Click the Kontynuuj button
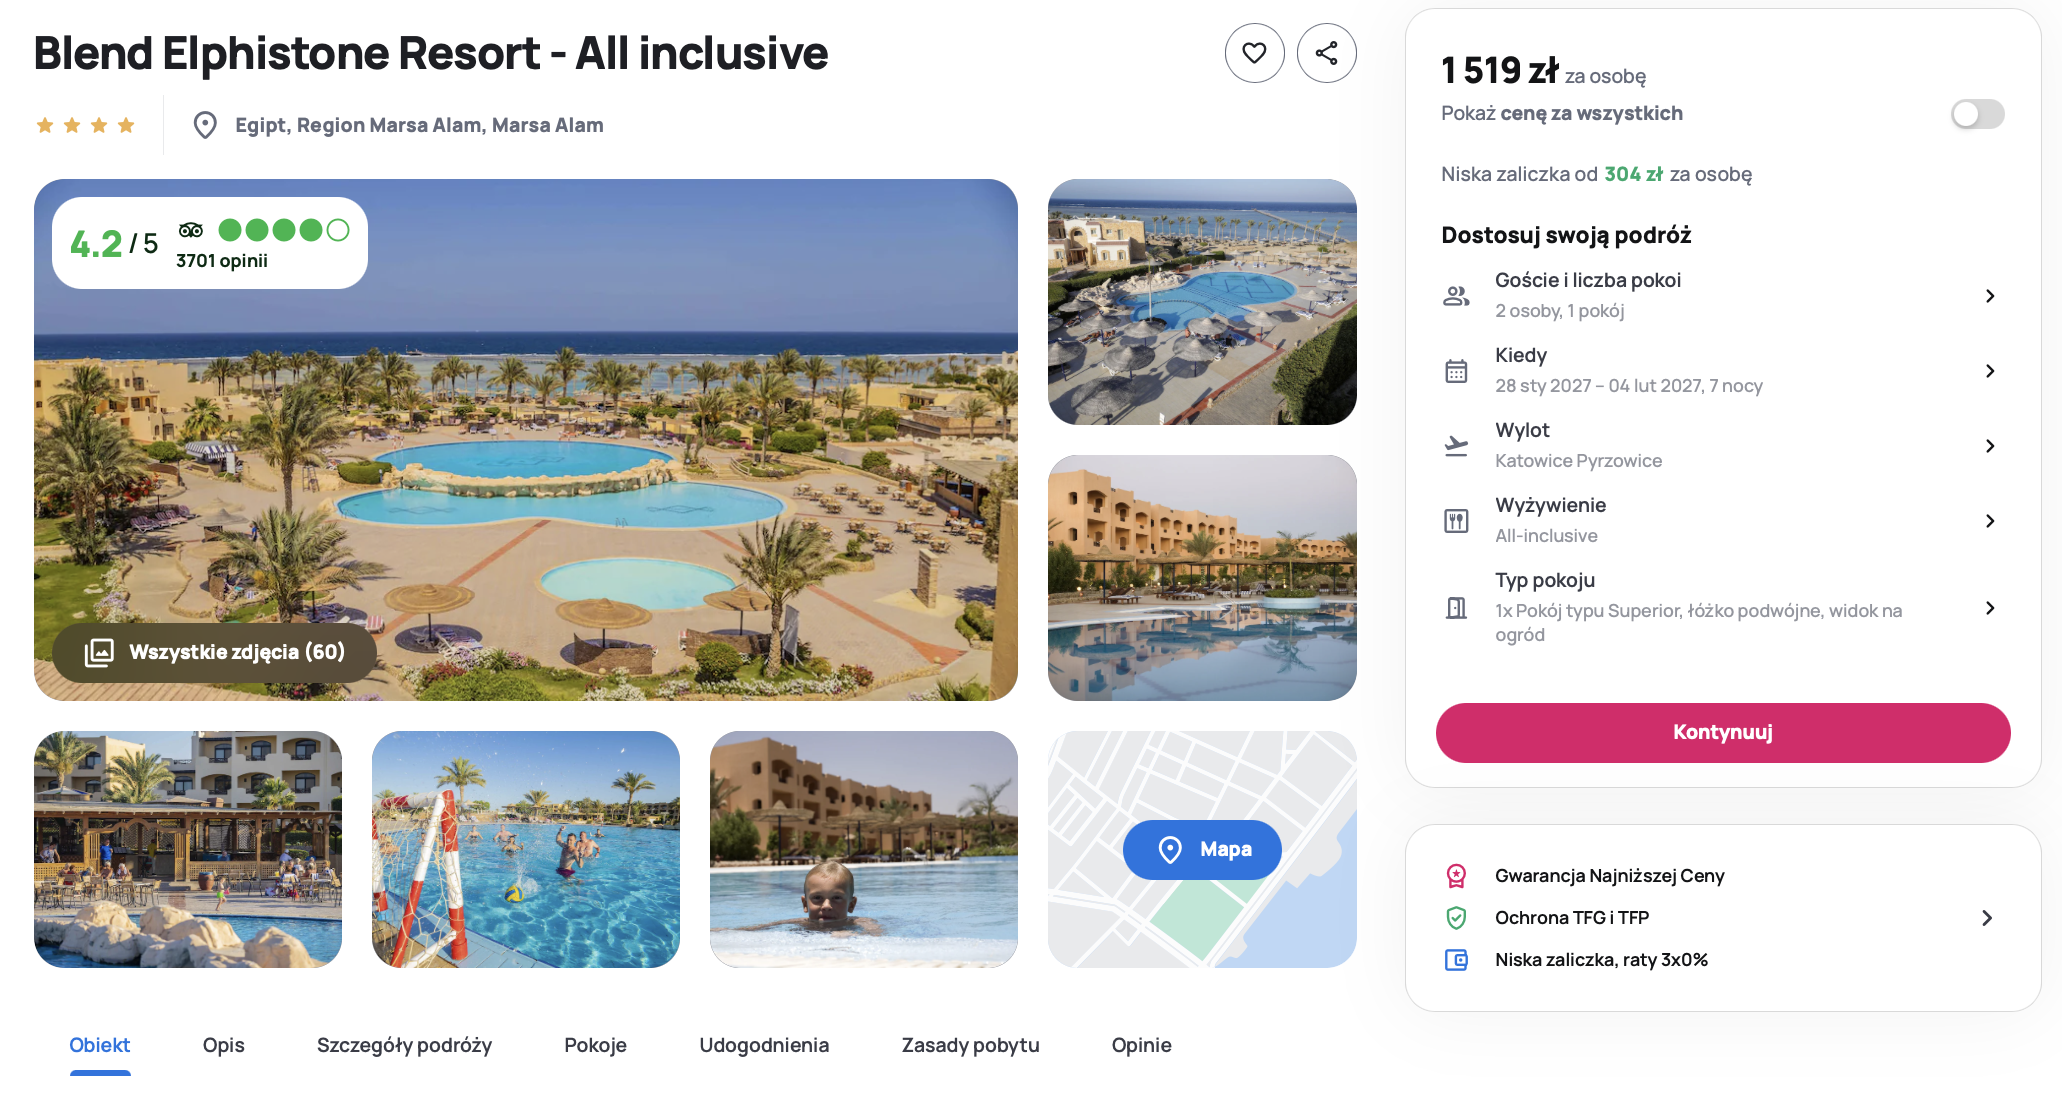The height and width of the screenshot is (1116, 2062). click(x=1723, y=733)
